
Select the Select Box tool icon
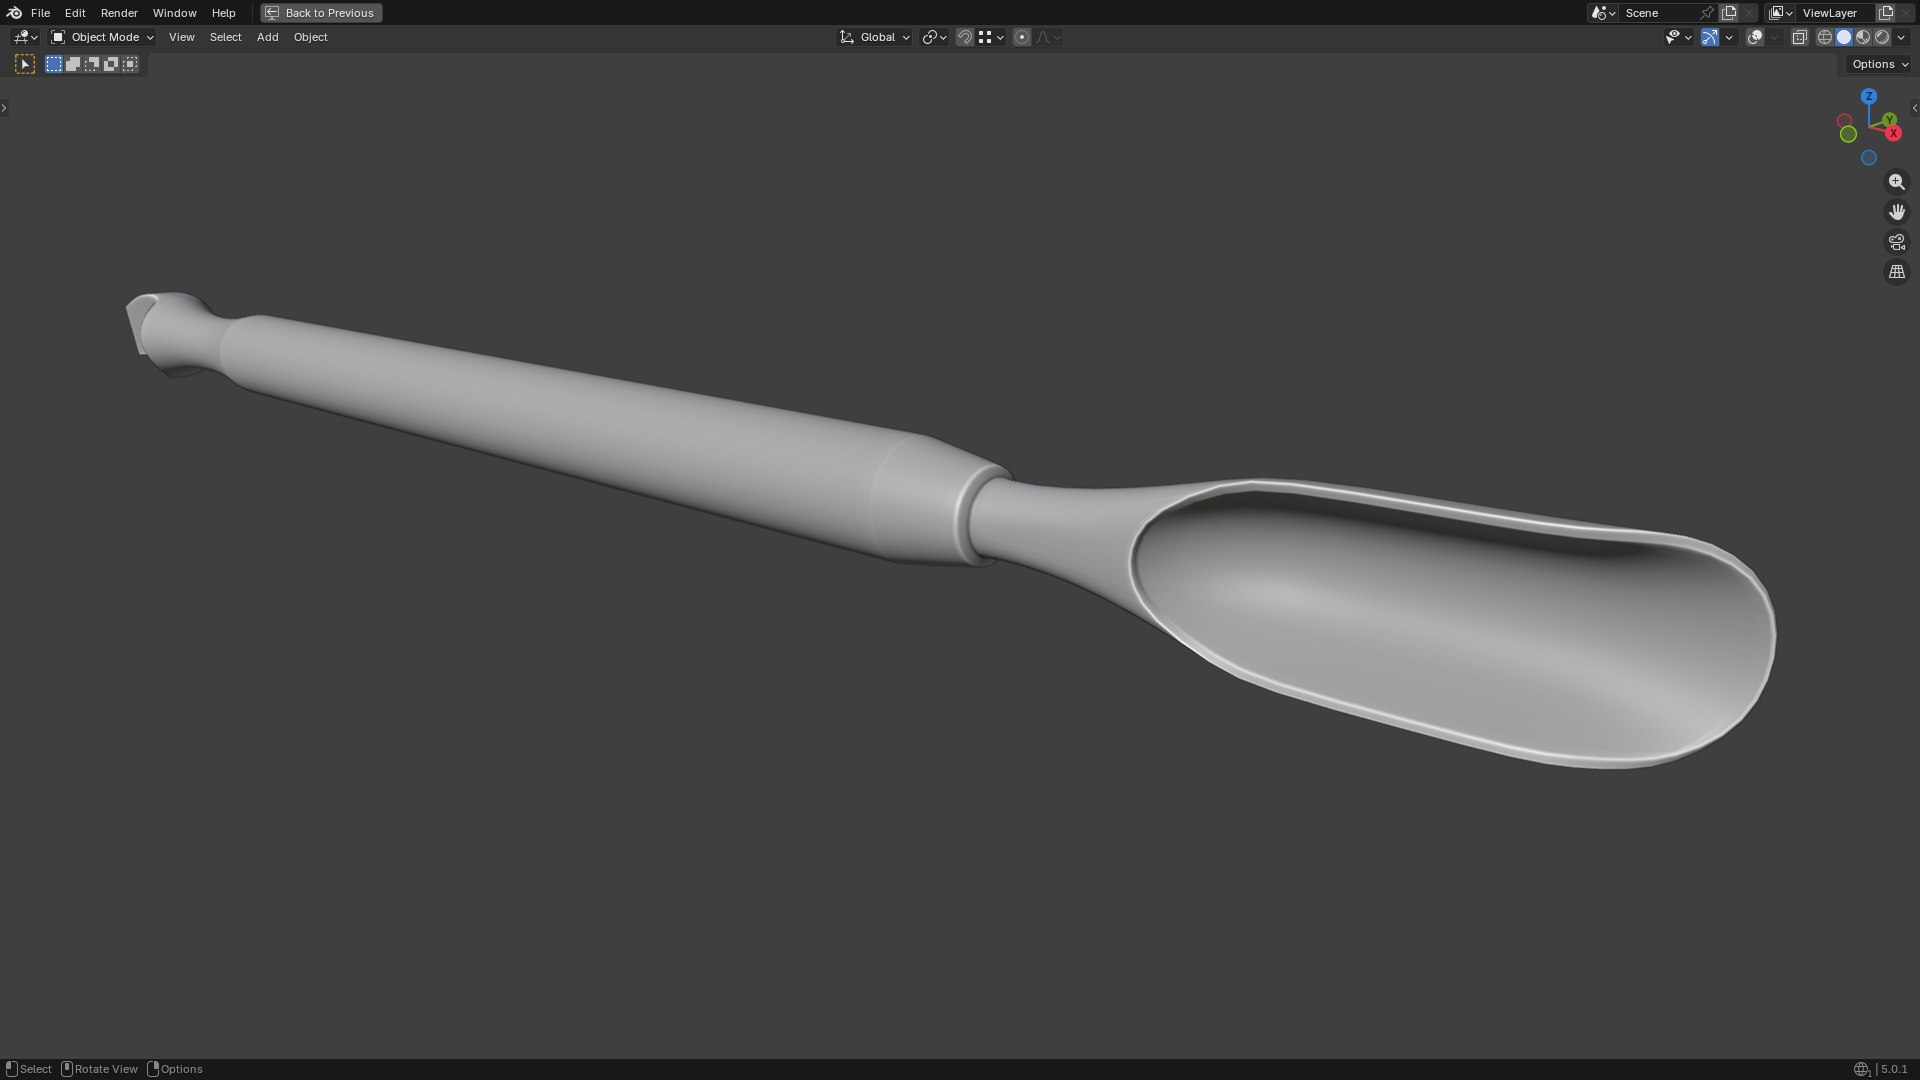point(25,64)
